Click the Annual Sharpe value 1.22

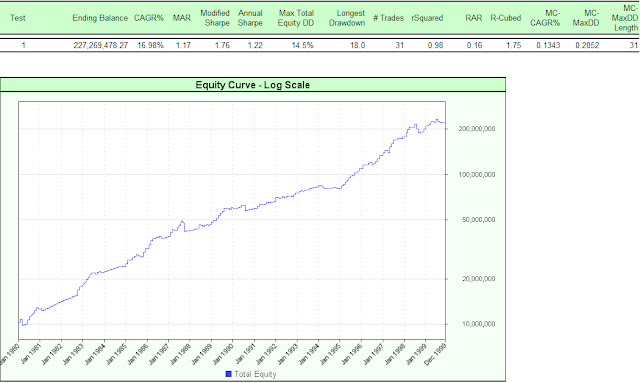click(x=255, y=45)
